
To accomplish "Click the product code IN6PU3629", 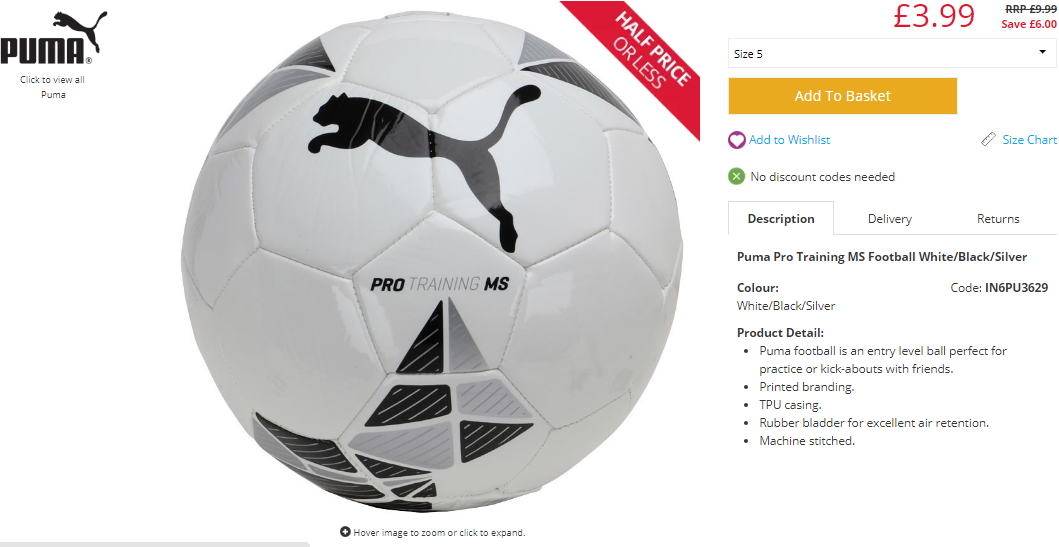I will pyautogui.click(x=1016, y=288).
